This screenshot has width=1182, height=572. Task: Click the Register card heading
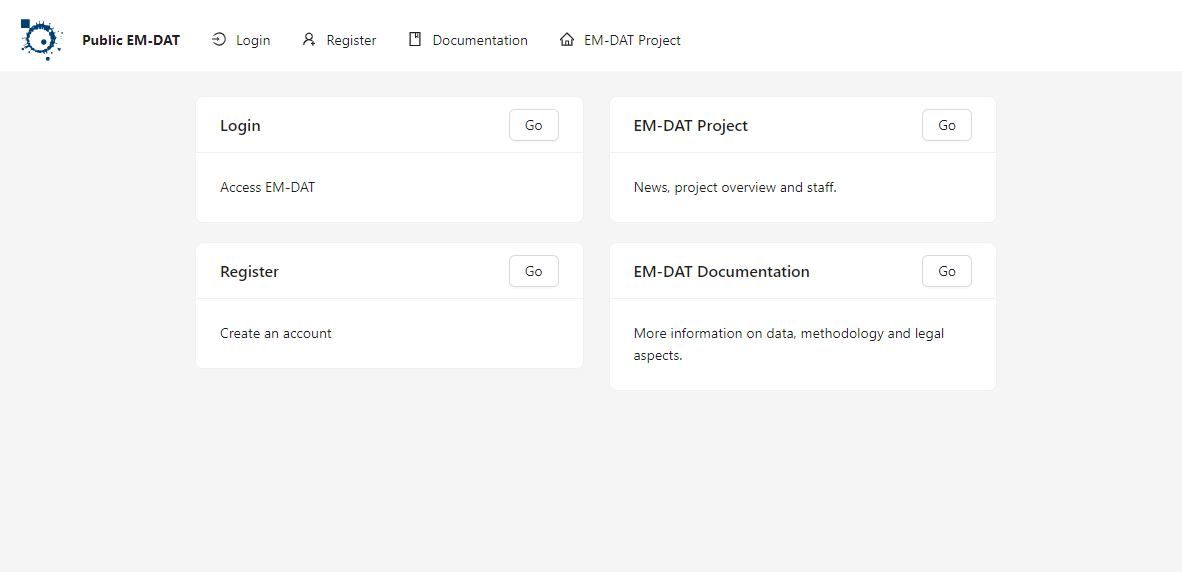(x=250, y=271)
